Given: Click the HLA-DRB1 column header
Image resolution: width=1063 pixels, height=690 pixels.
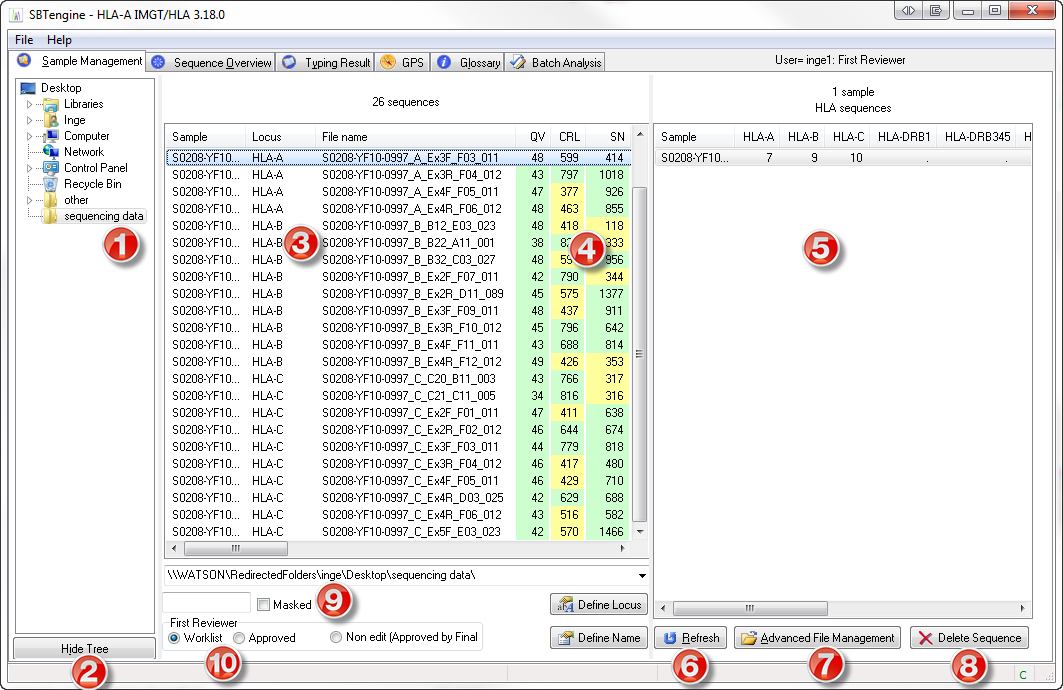Looking at the screenshot, I should coord(904,136).
